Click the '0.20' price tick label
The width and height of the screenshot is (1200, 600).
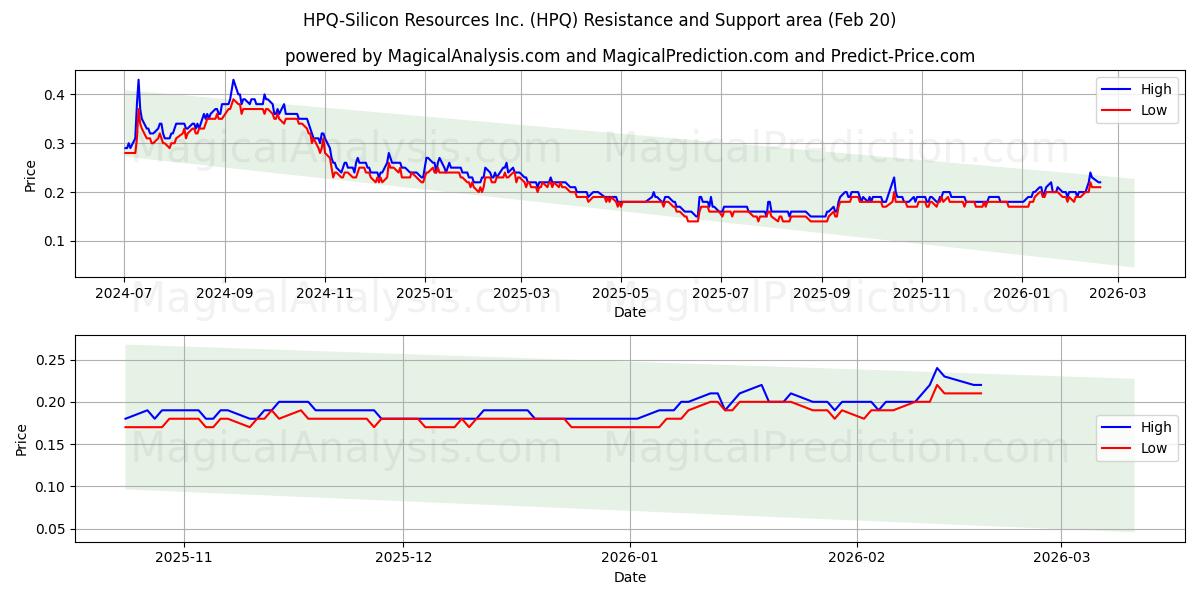click(52, 402)
